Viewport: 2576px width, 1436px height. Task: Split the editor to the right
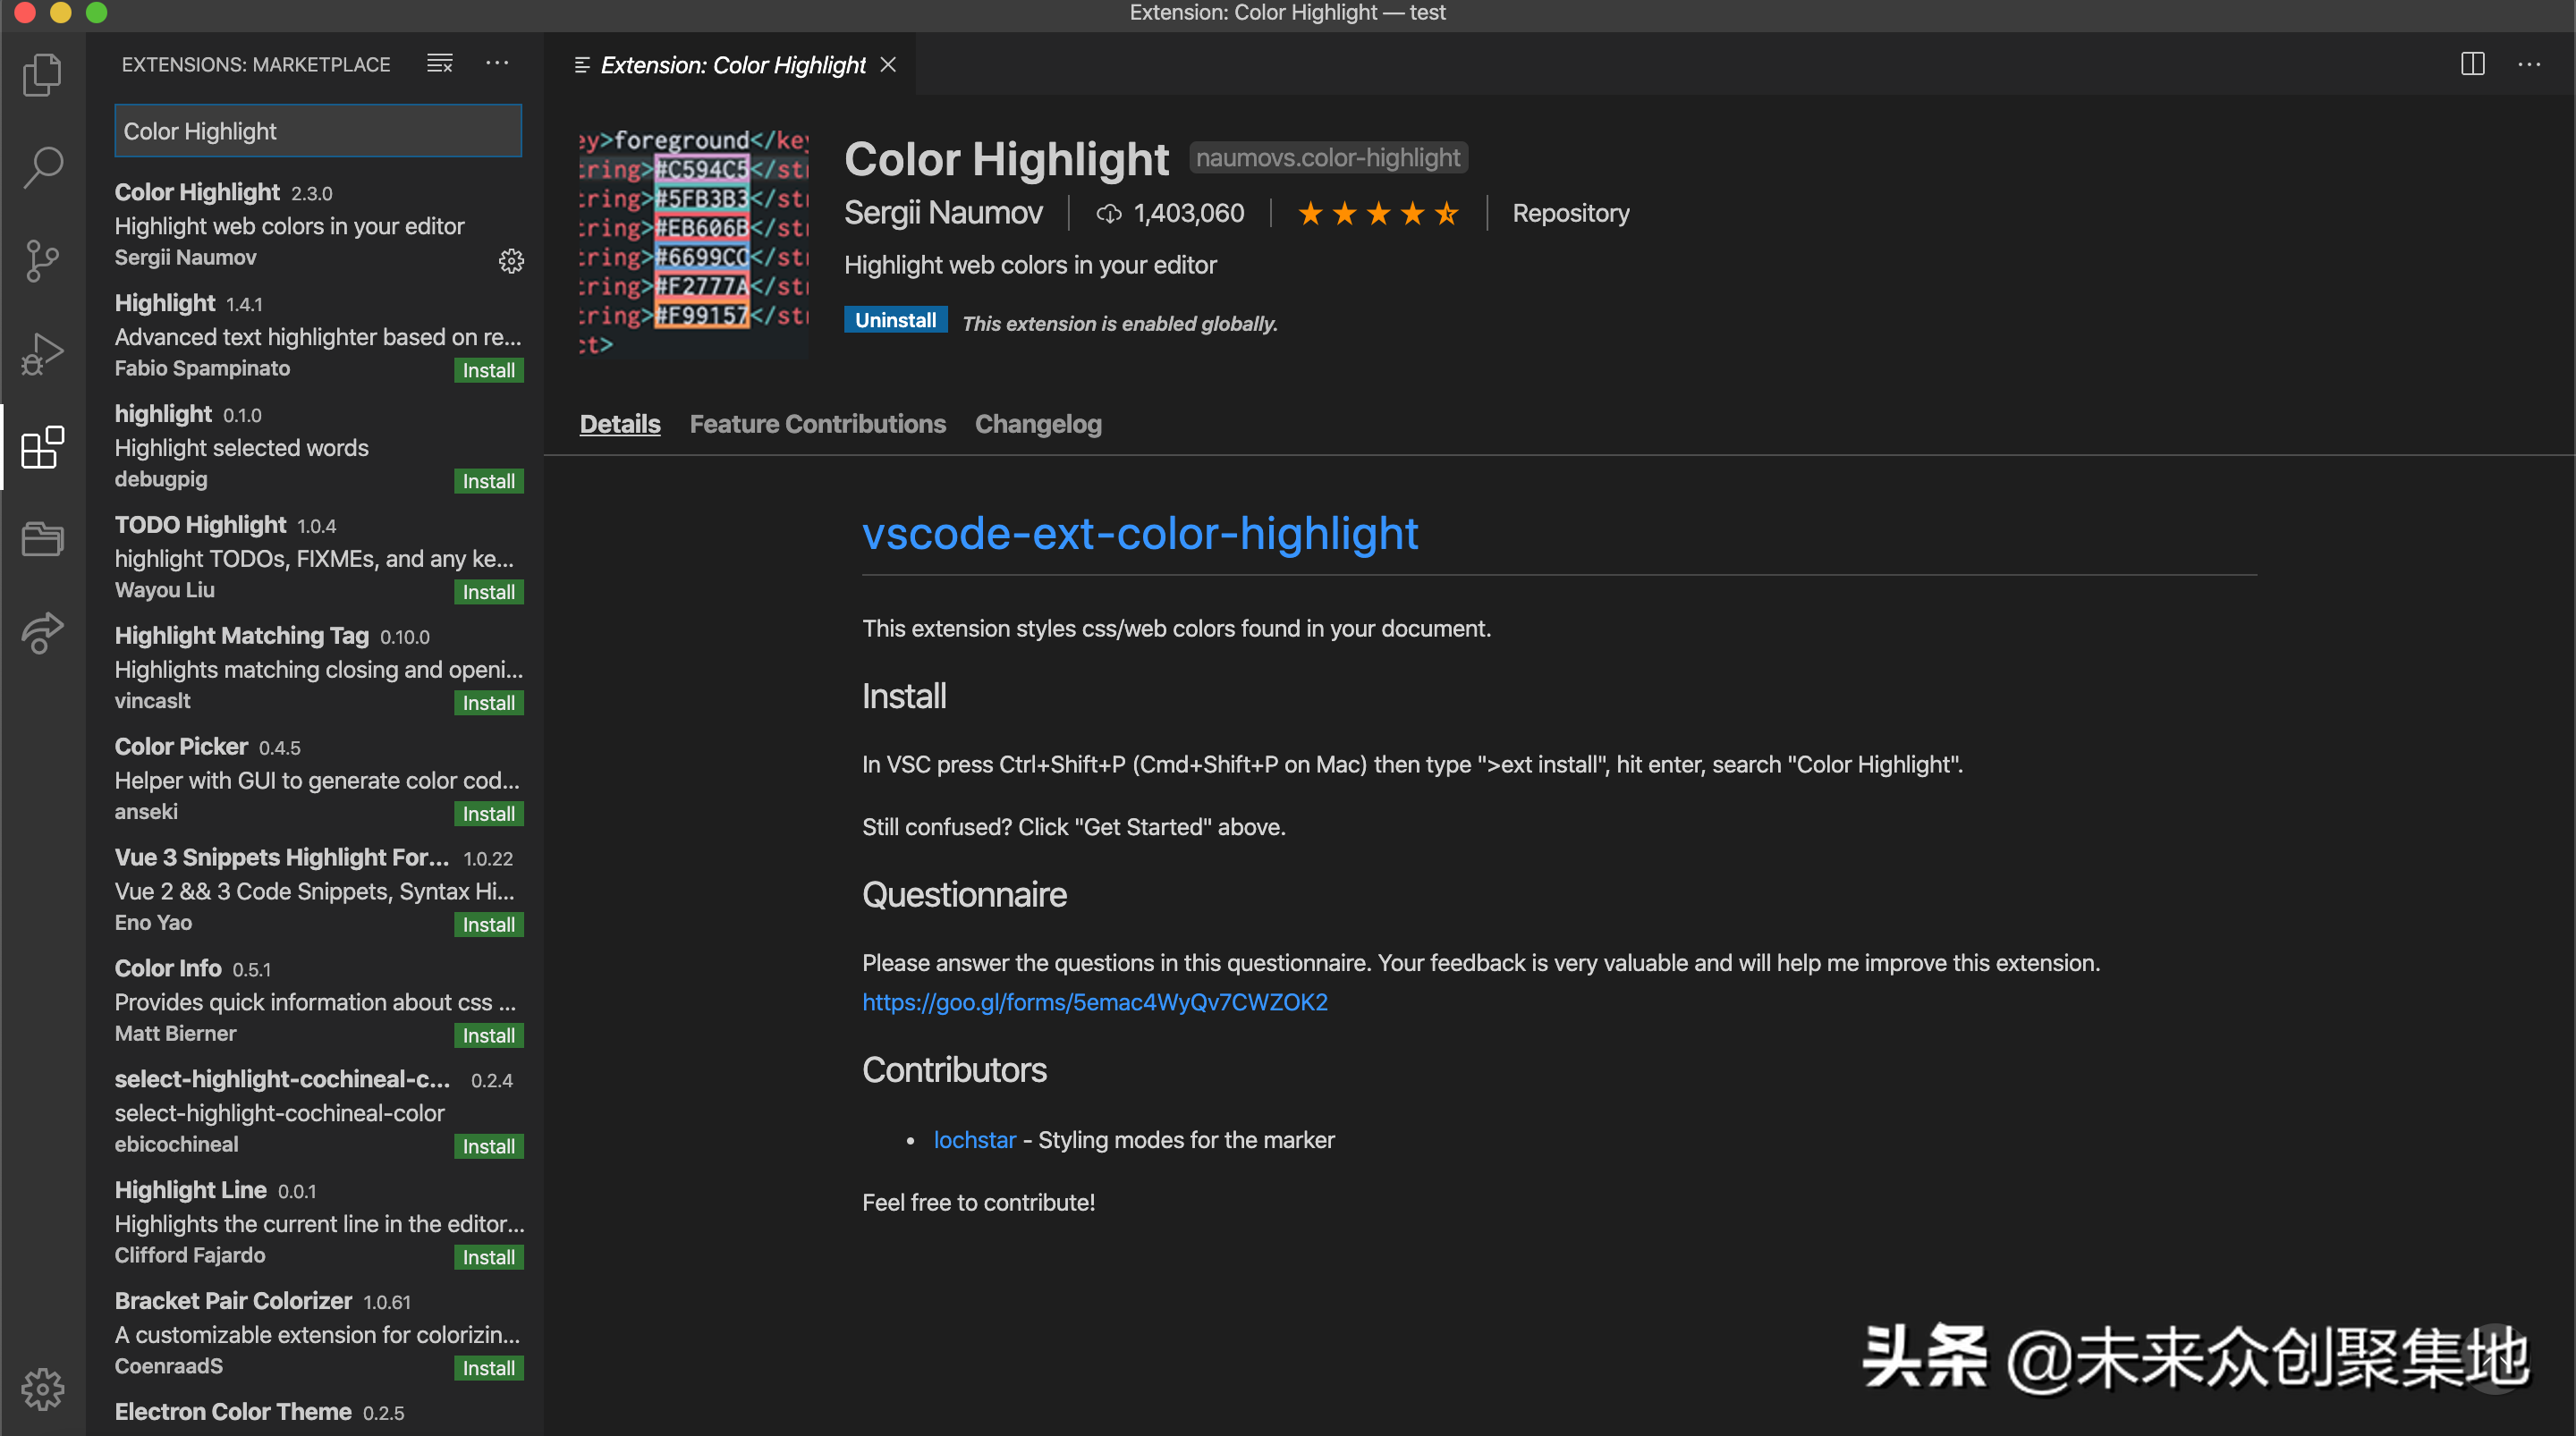click(x=2472, y=64)
